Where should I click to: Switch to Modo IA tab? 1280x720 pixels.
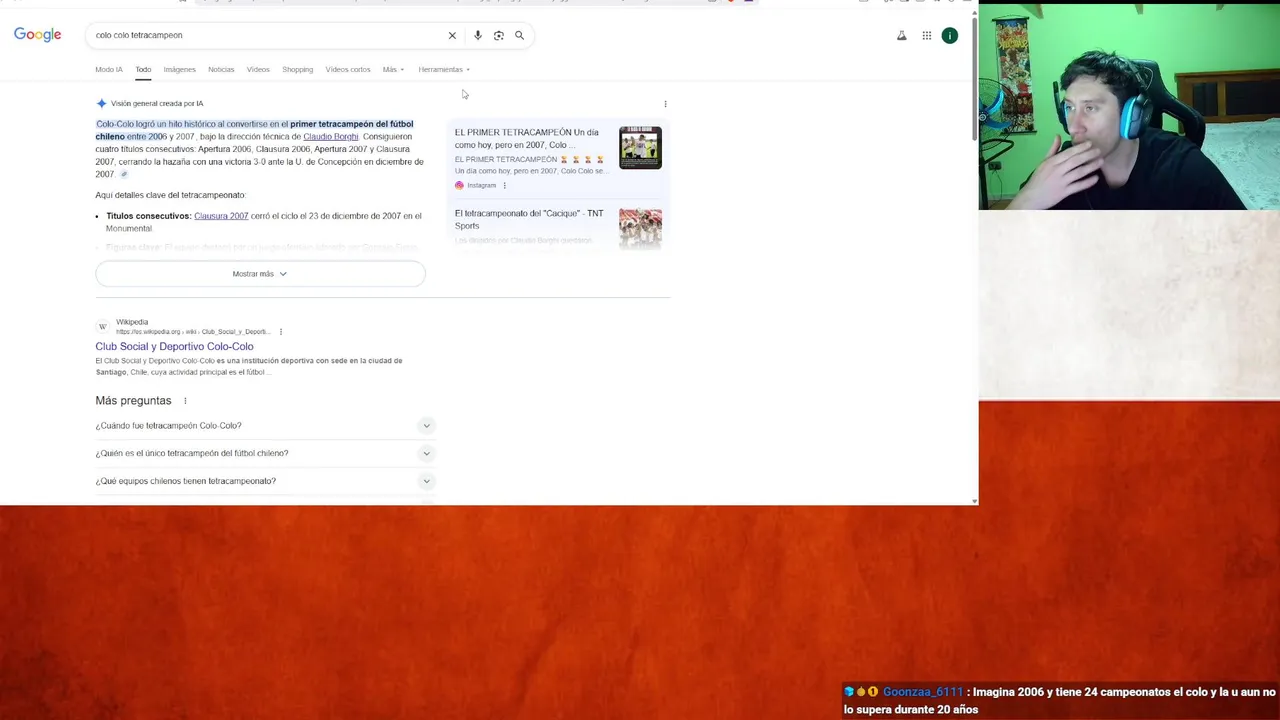click(109, 69)
